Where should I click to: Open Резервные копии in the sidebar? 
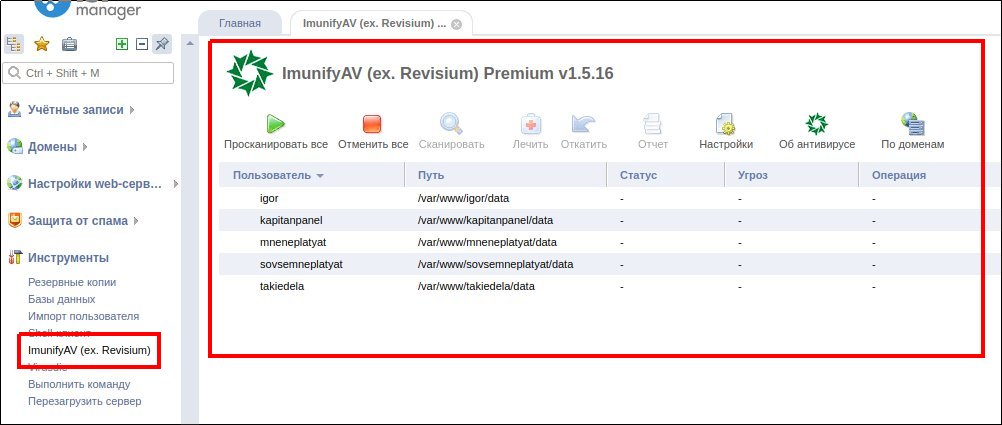click(72, 282)
